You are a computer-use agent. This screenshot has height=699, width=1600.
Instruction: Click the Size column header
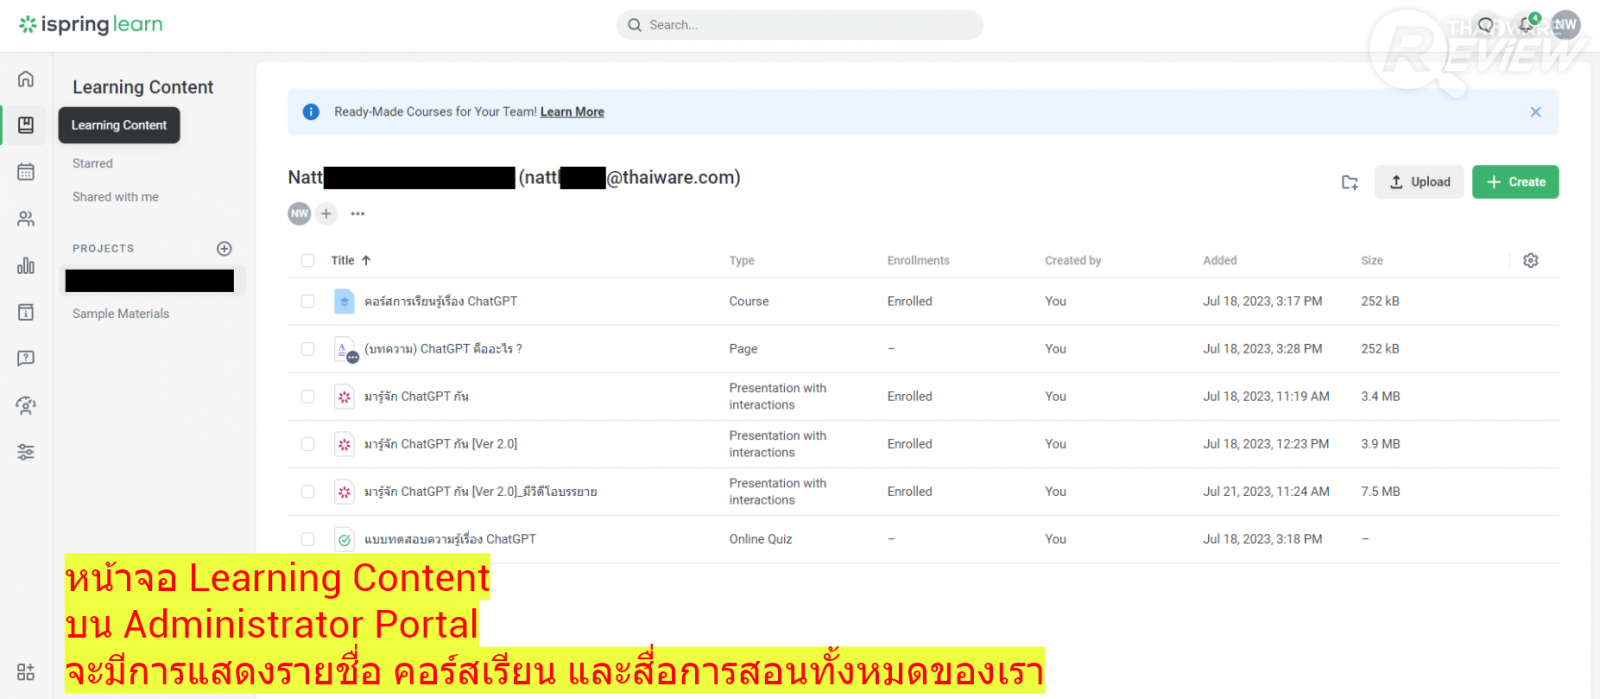tap(1371, 260)
